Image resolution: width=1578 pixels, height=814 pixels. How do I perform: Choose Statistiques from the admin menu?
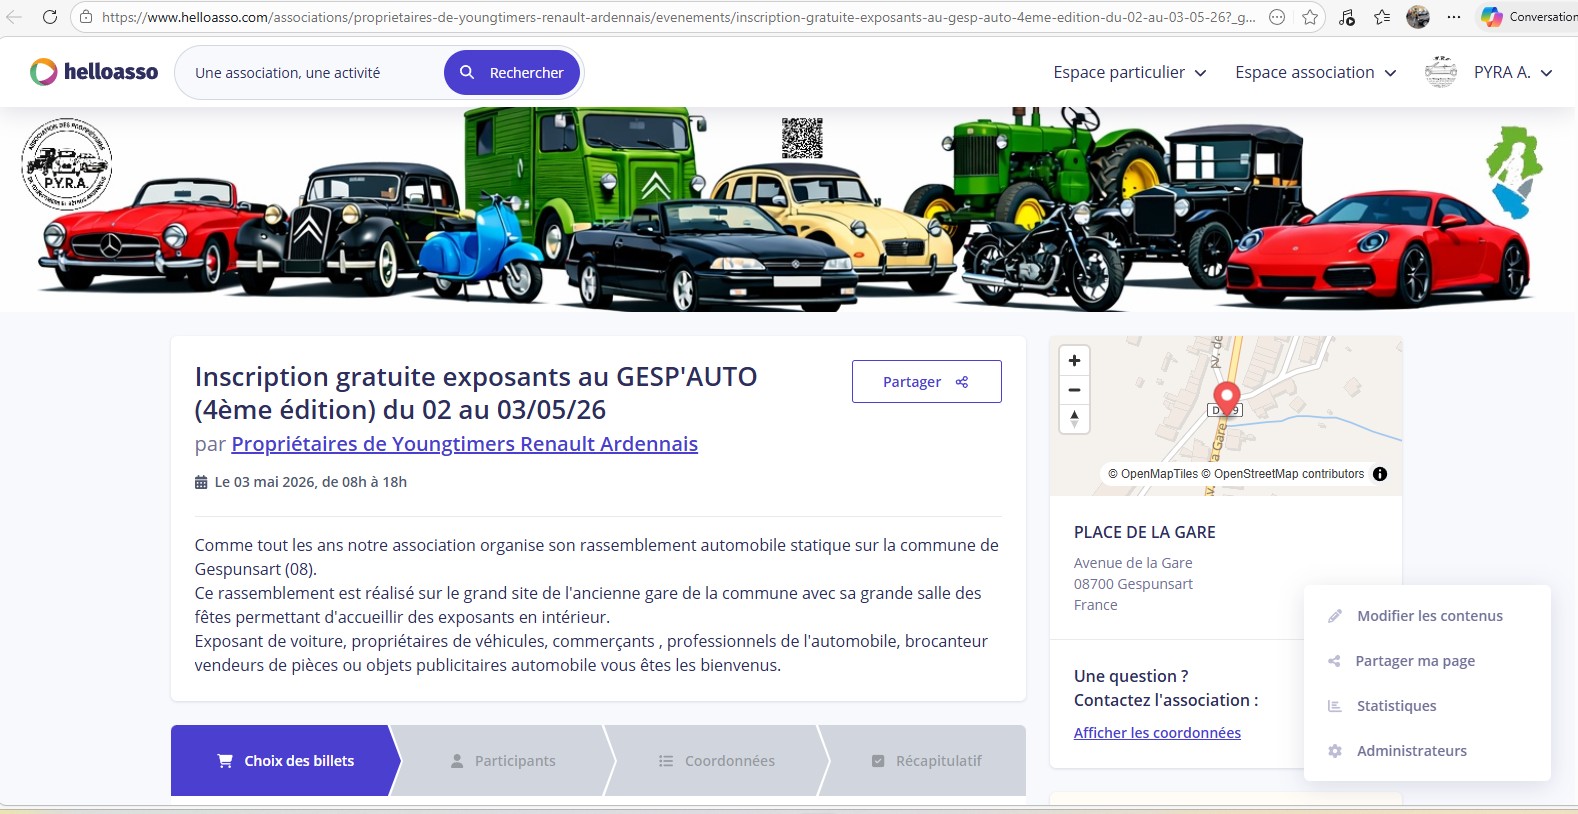(x=1396, y=706)
